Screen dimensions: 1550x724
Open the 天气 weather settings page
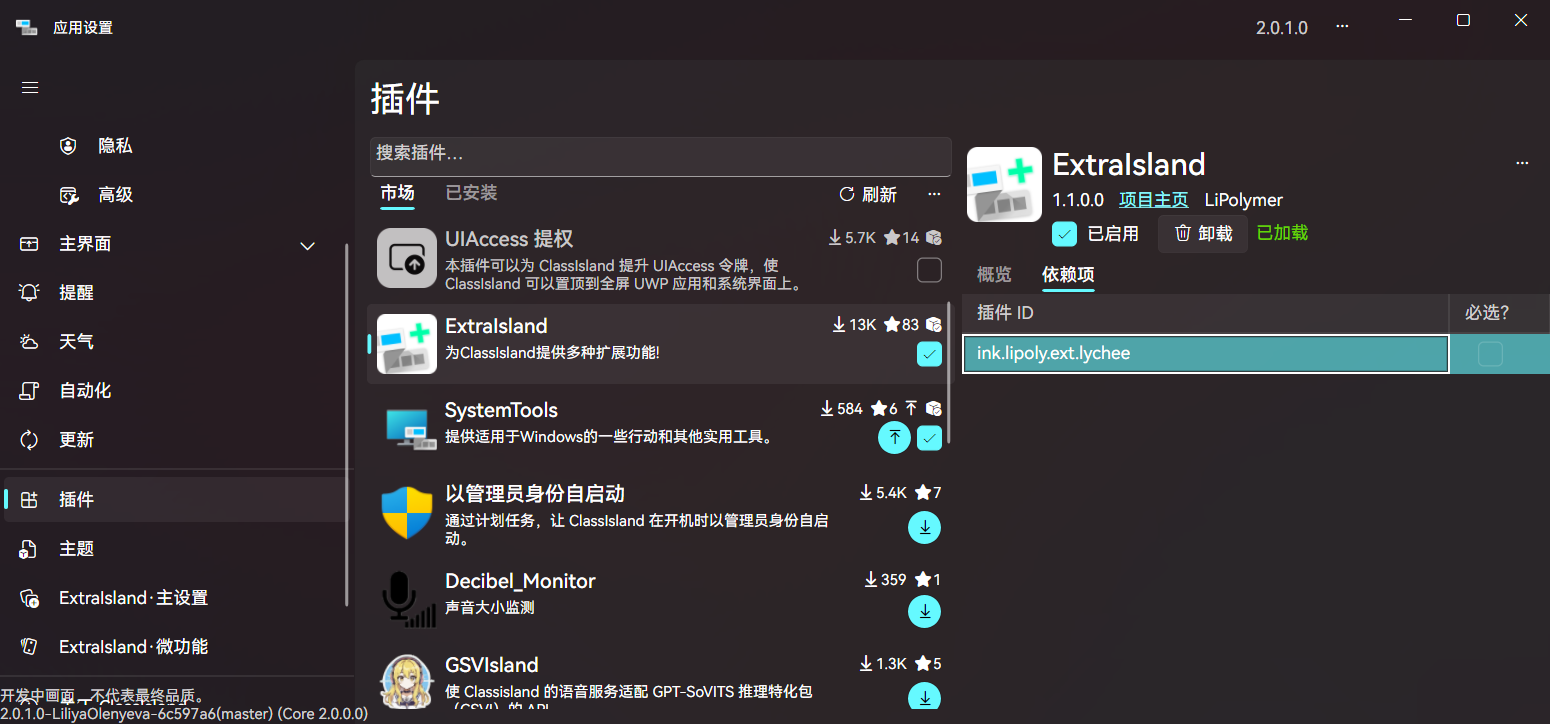[x=76, y=342]
